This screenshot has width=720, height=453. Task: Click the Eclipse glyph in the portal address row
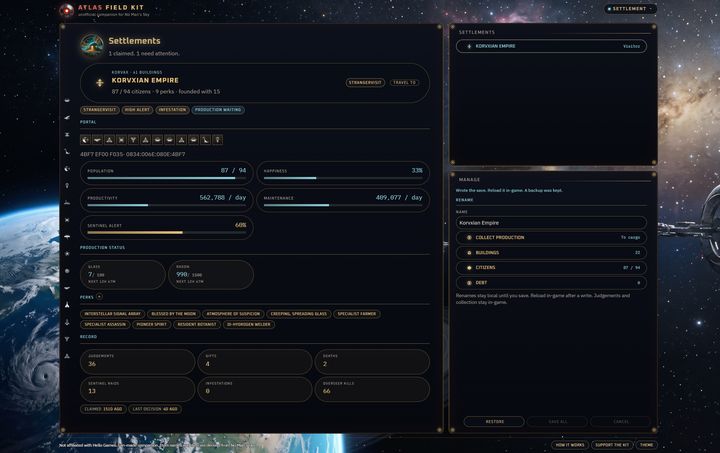[x=85, y=140]
